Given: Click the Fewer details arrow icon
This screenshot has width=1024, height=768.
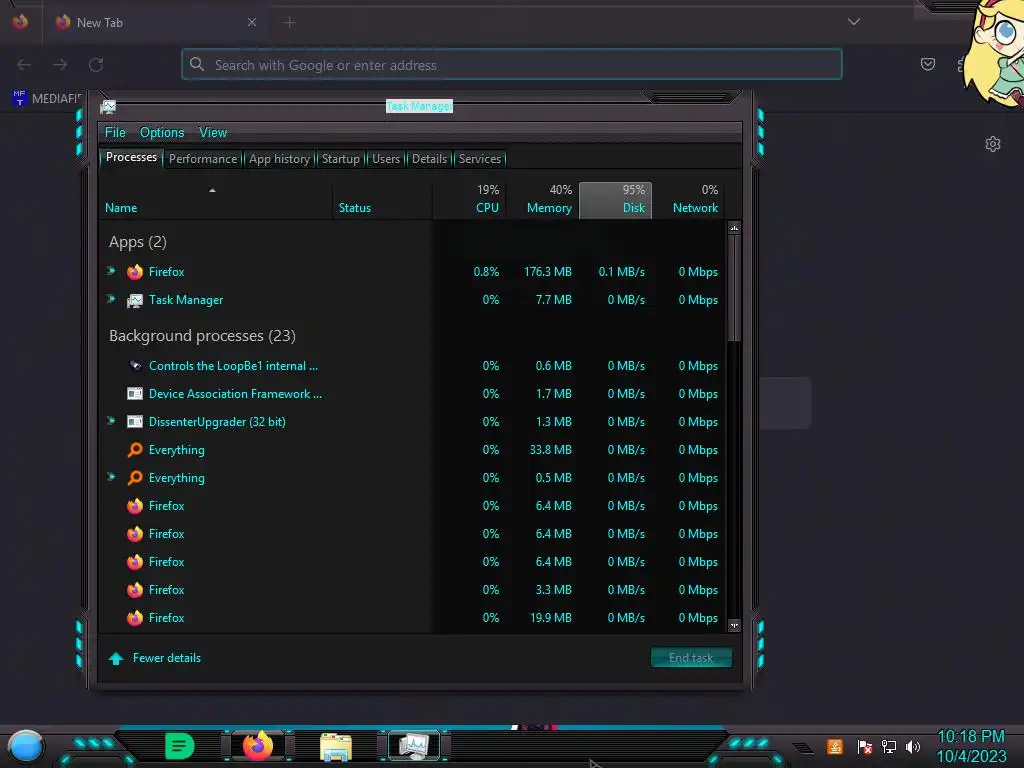Looking at the screenshot, I should [116, 658].
